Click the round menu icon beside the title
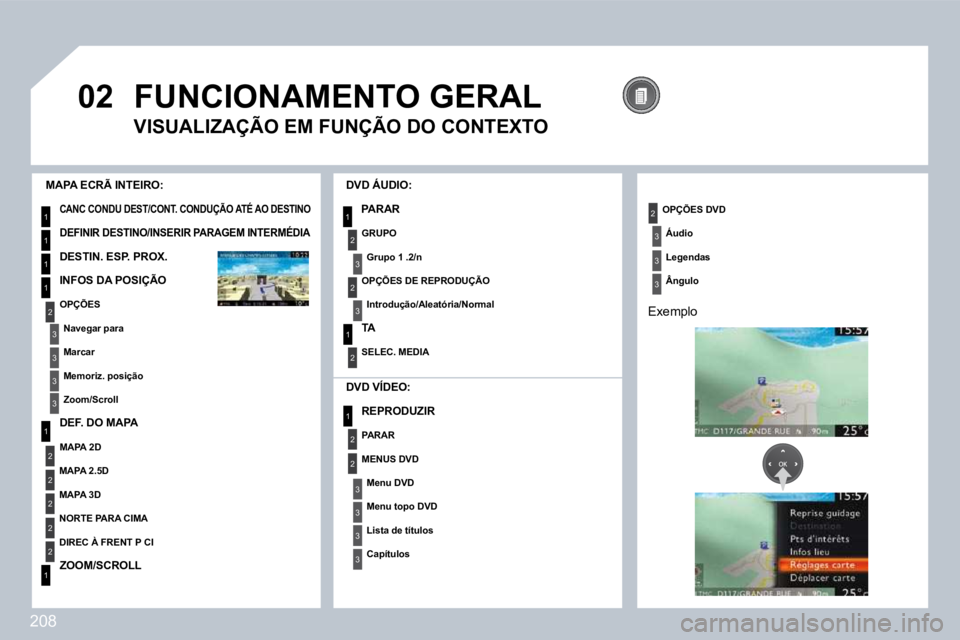This screenshot has width=960, height=640. tap(641, 96)
